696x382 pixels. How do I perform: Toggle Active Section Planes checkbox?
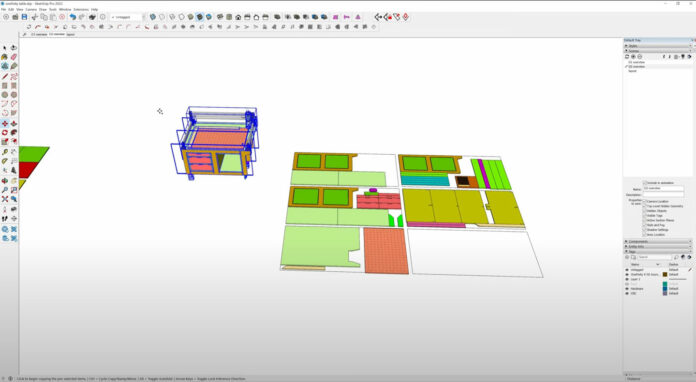[645, 221]
